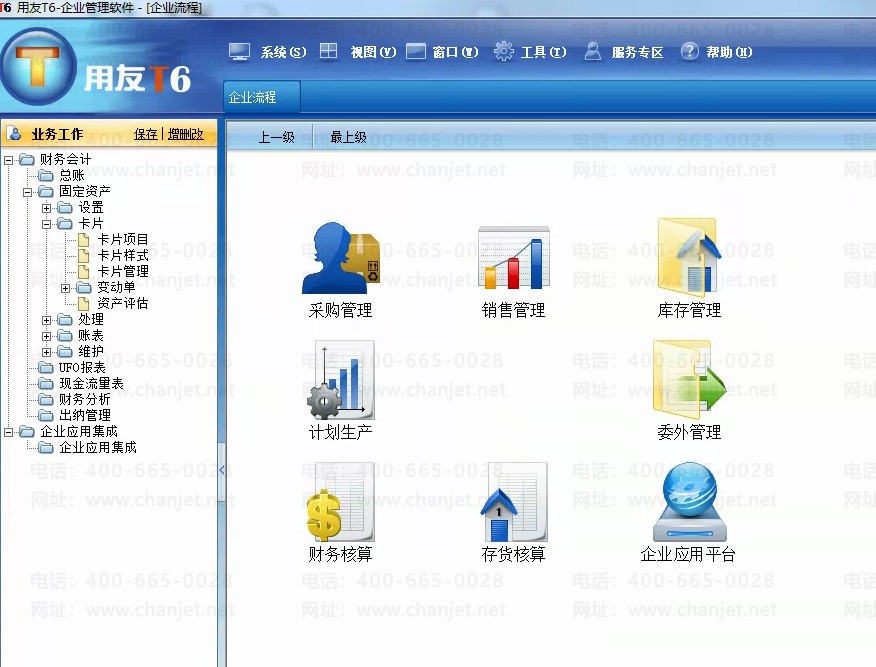Expand the 变动单 tree node

(x=65, y=288)
